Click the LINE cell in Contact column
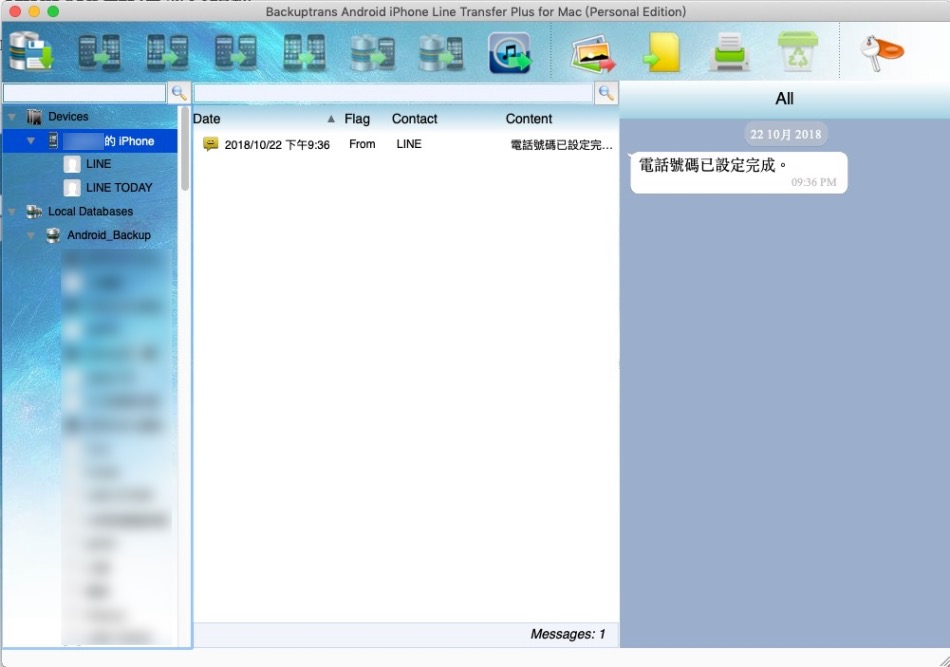The image size is (950, 667). coord(409,144)
